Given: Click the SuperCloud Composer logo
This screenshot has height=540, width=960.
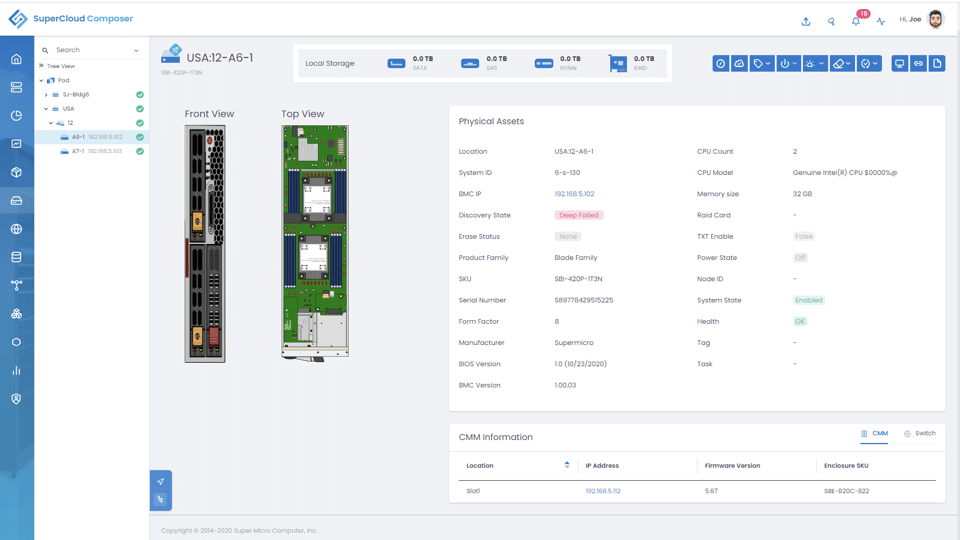Looking at the screenshot, I should click(x=70, y=18).
